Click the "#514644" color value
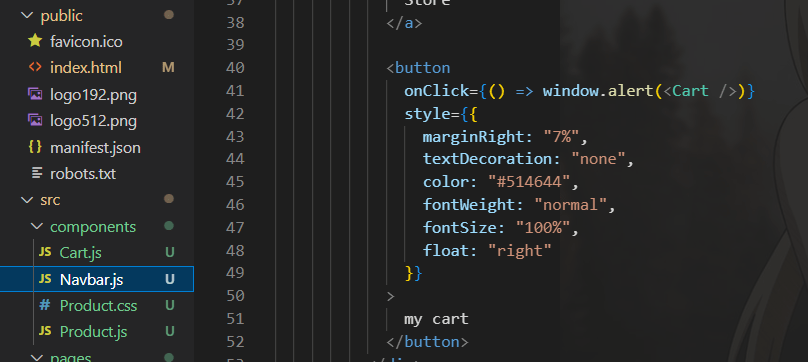 [x=529, y=182]
